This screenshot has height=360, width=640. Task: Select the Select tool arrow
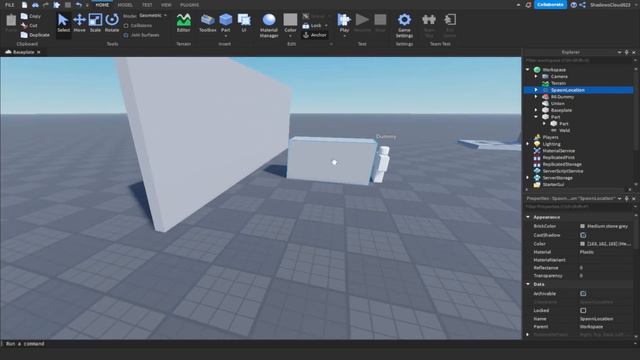click(x=63, y=22)
